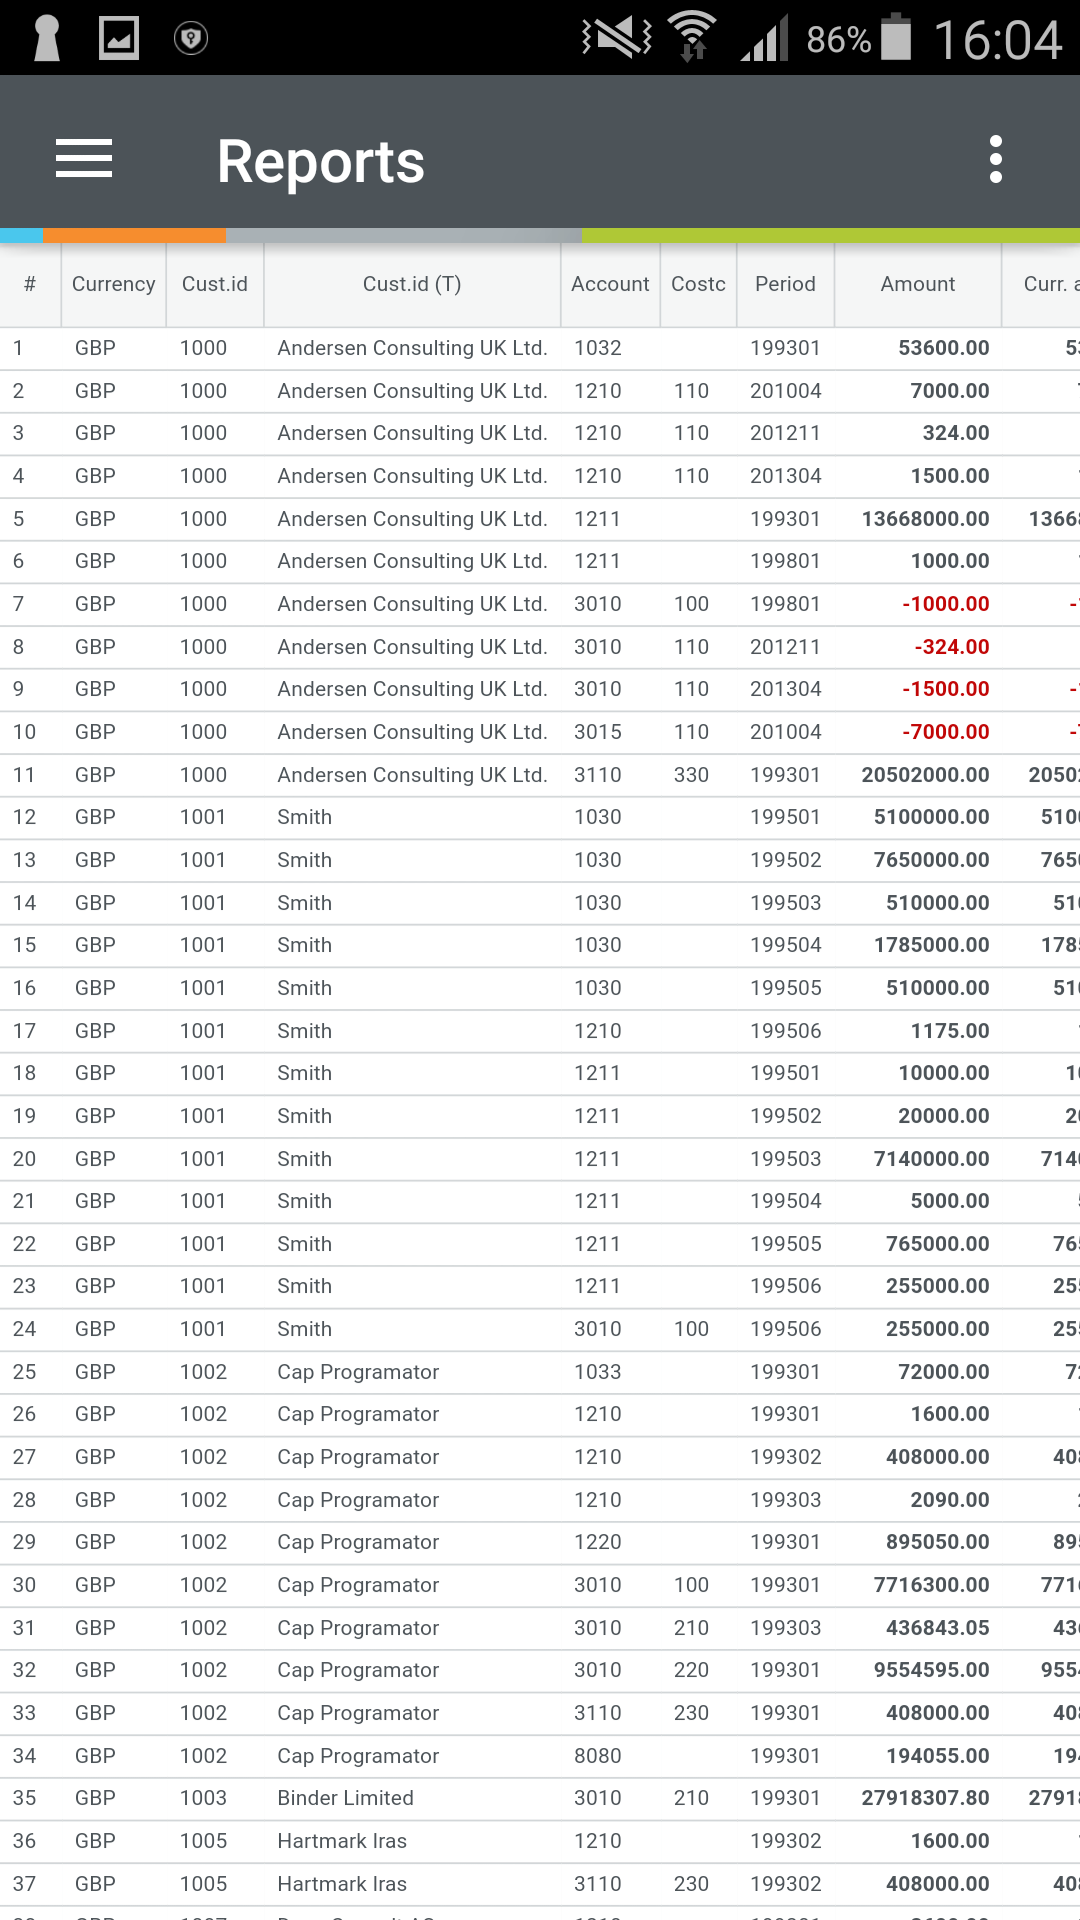This screenshot has width=1080, height=1920.
Task: Select the orange color tab strip segment
Action: pos(134,236)
